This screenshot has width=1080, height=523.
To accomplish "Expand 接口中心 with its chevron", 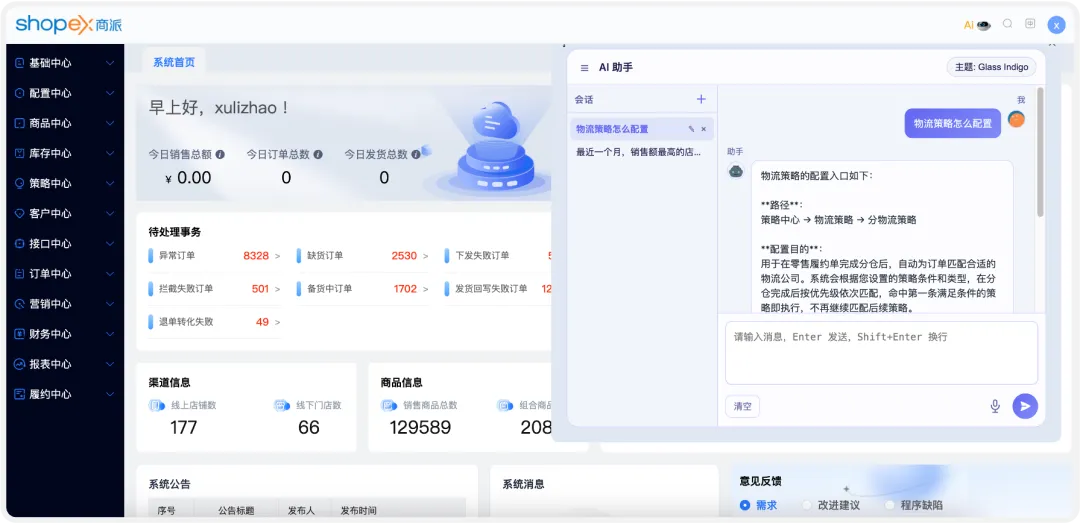I will coord(110,243).
